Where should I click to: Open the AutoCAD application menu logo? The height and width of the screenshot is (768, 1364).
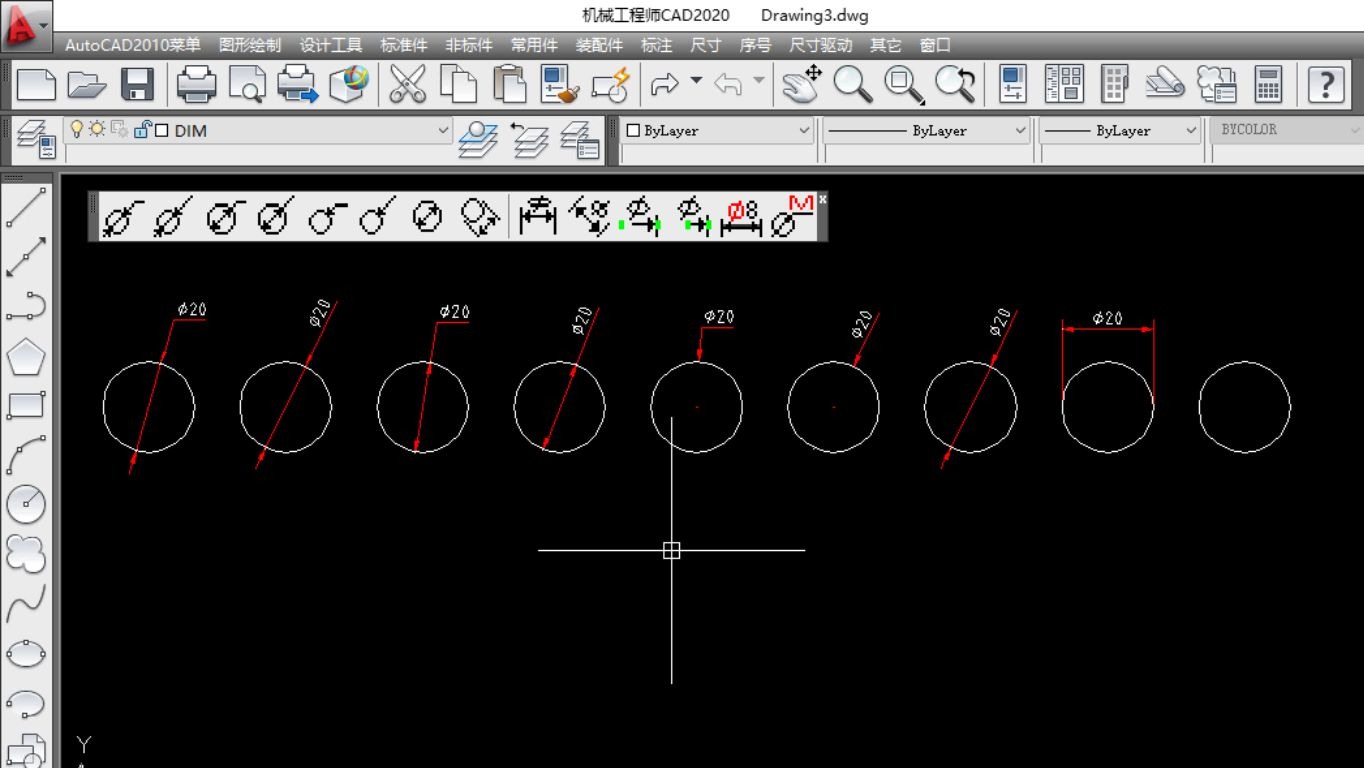click(26, 27)
